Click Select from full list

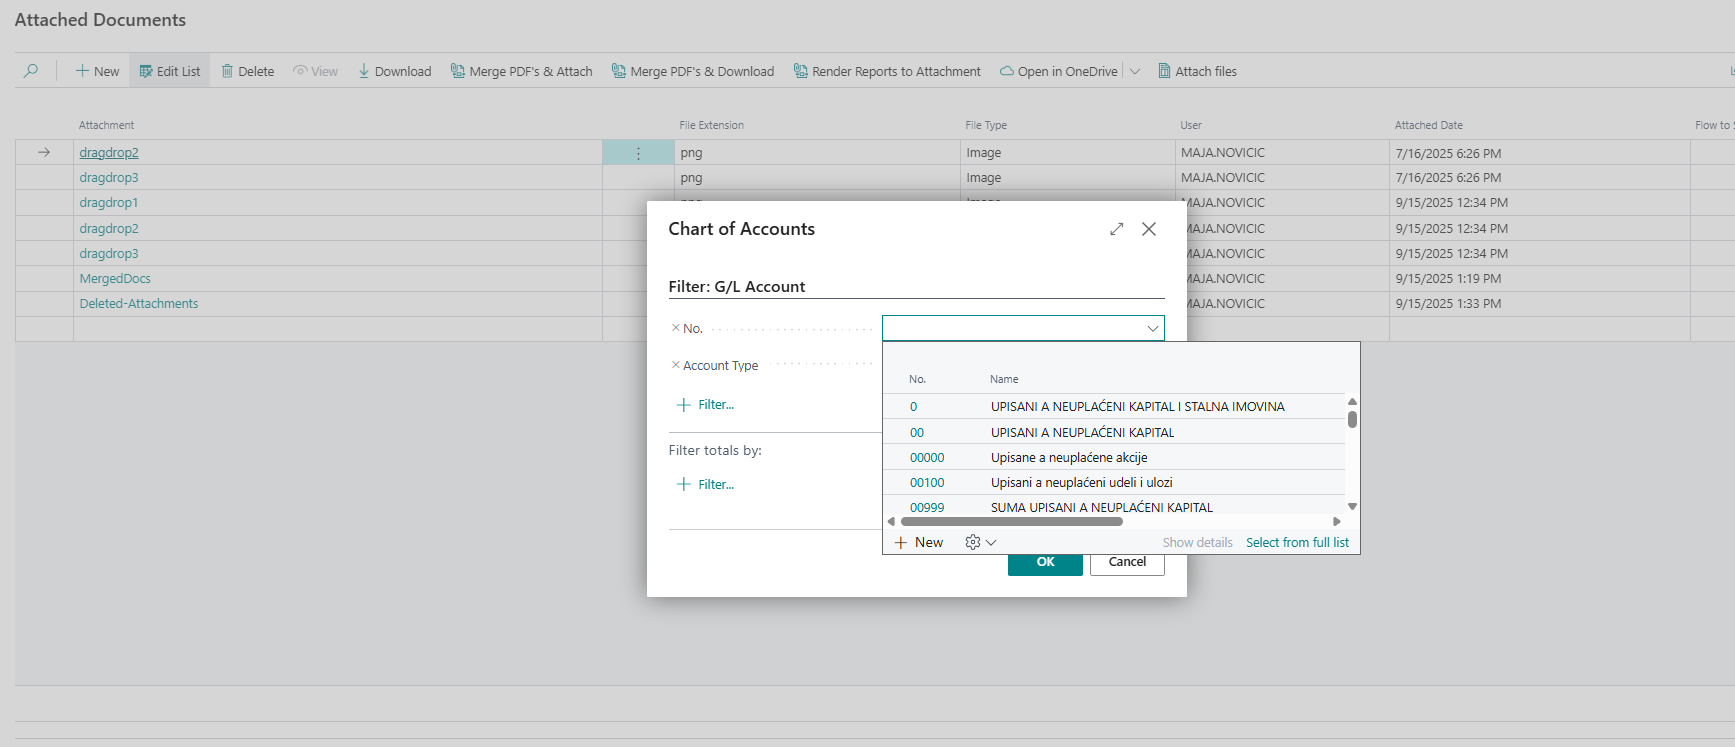pyautogui.click(x=1297, y=543)
